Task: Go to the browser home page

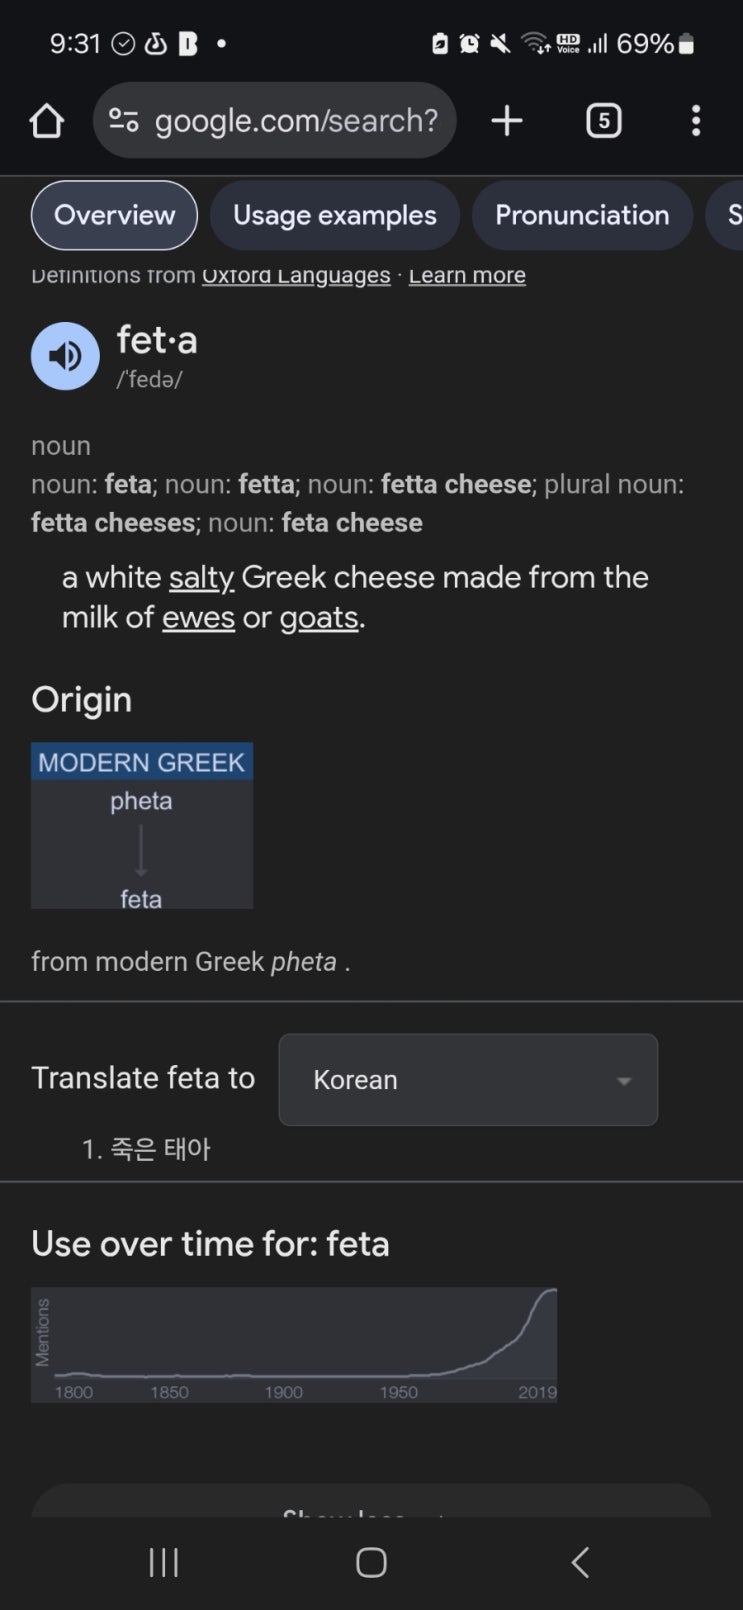Action: (46, 120)
